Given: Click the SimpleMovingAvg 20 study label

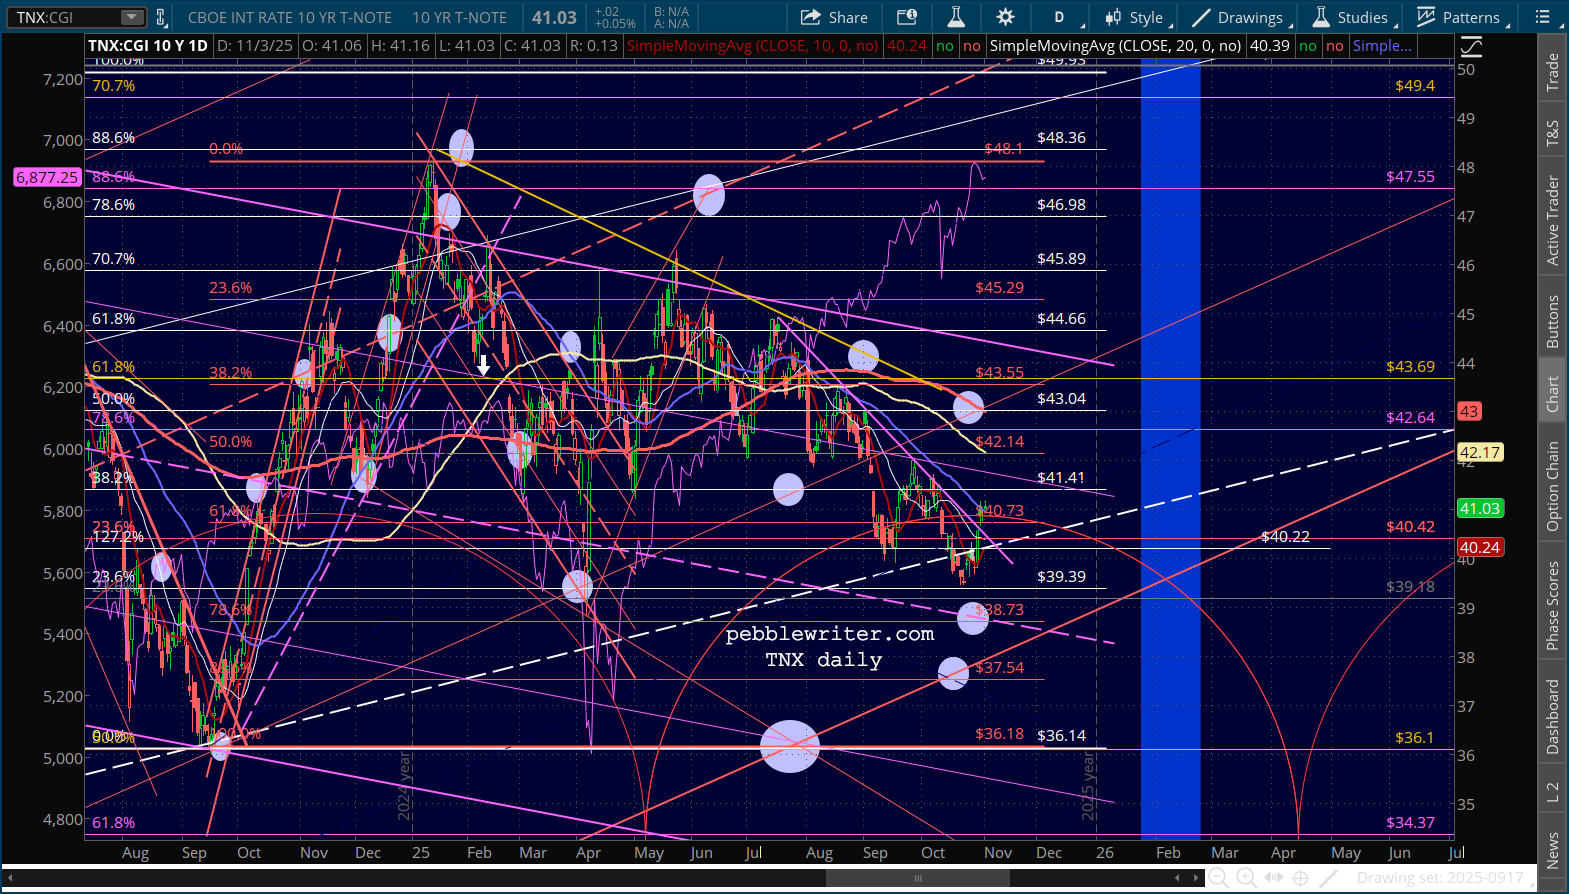Looking at the screenshot, I should [1115, 46].
